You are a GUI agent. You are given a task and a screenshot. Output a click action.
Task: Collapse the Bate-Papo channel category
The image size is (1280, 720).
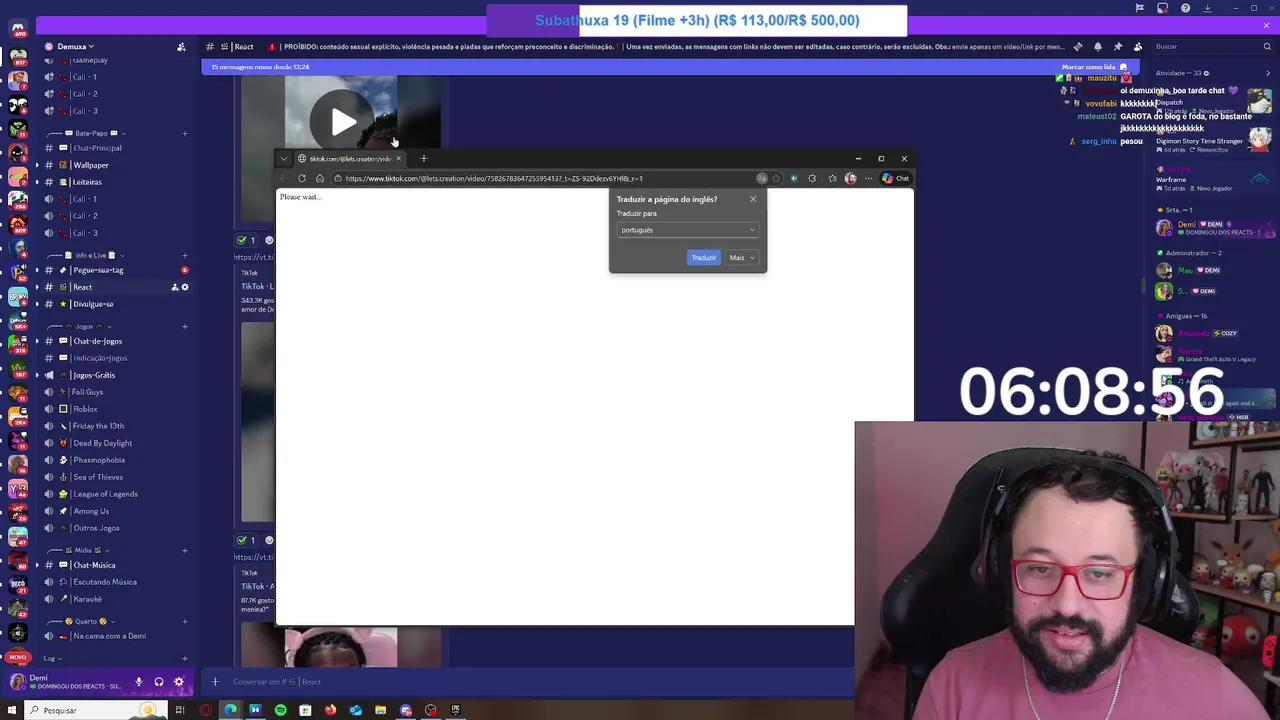tap(87, 133)
